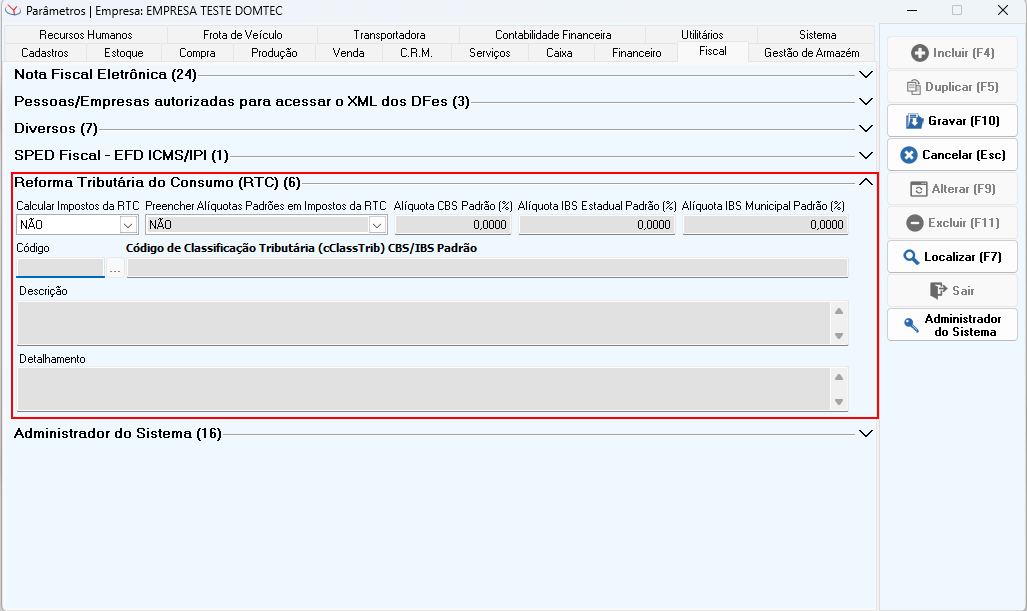
Task: Expand the SPED Fiscal - EFD ICMS/IPI section
Action: point(866,155)
